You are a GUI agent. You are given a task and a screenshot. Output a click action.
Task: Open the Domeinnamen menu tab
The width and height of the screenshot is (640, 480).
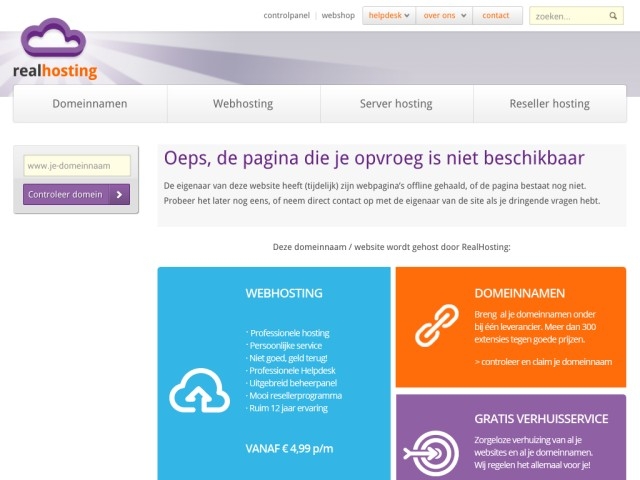pyautogui.click(x=90, y=104)
